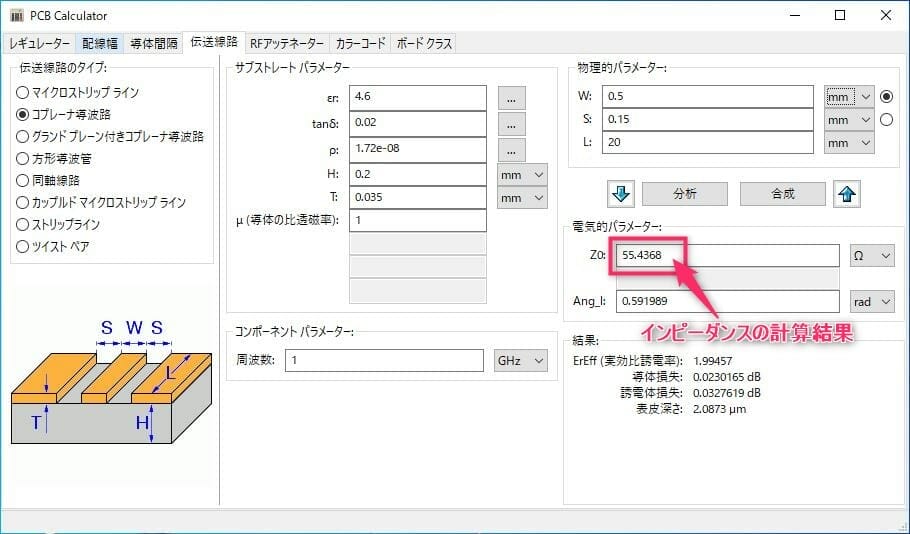
Task: Click the ErEff value 1.99457
Action: click(712, 361)
